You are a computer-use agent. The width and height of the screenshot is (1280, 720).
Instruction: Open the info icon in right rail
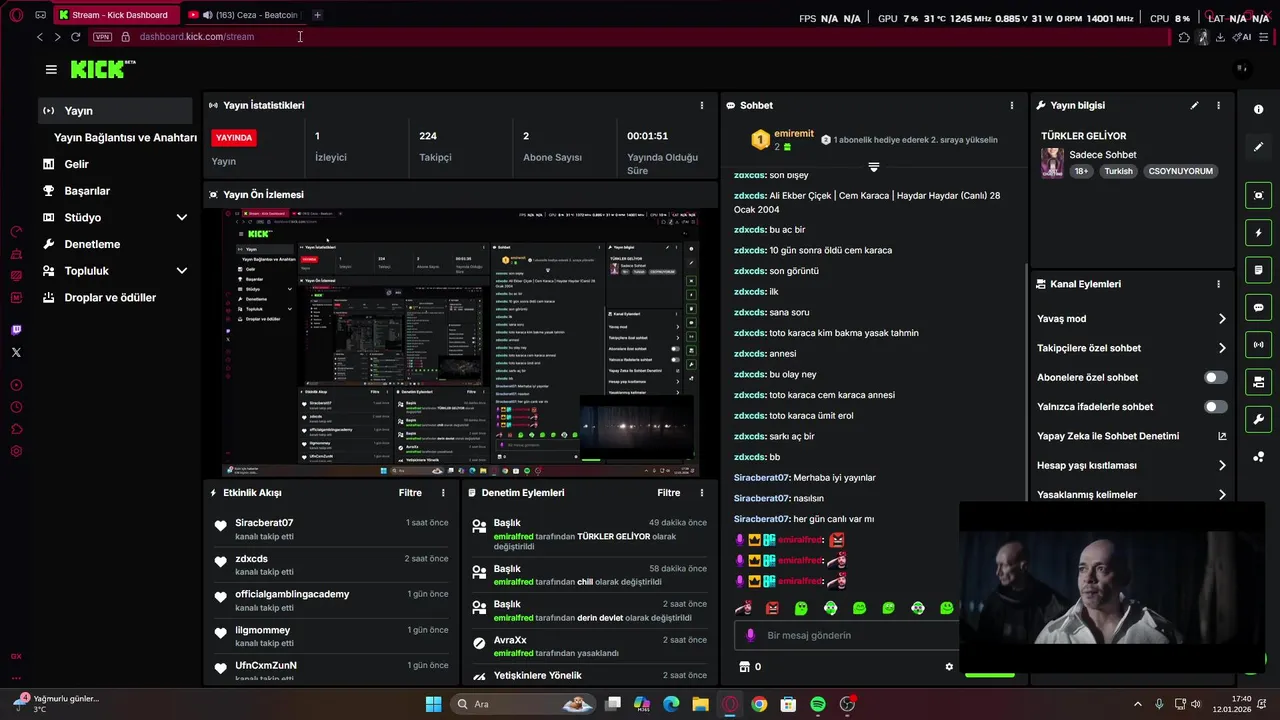tap(1258, 110)
